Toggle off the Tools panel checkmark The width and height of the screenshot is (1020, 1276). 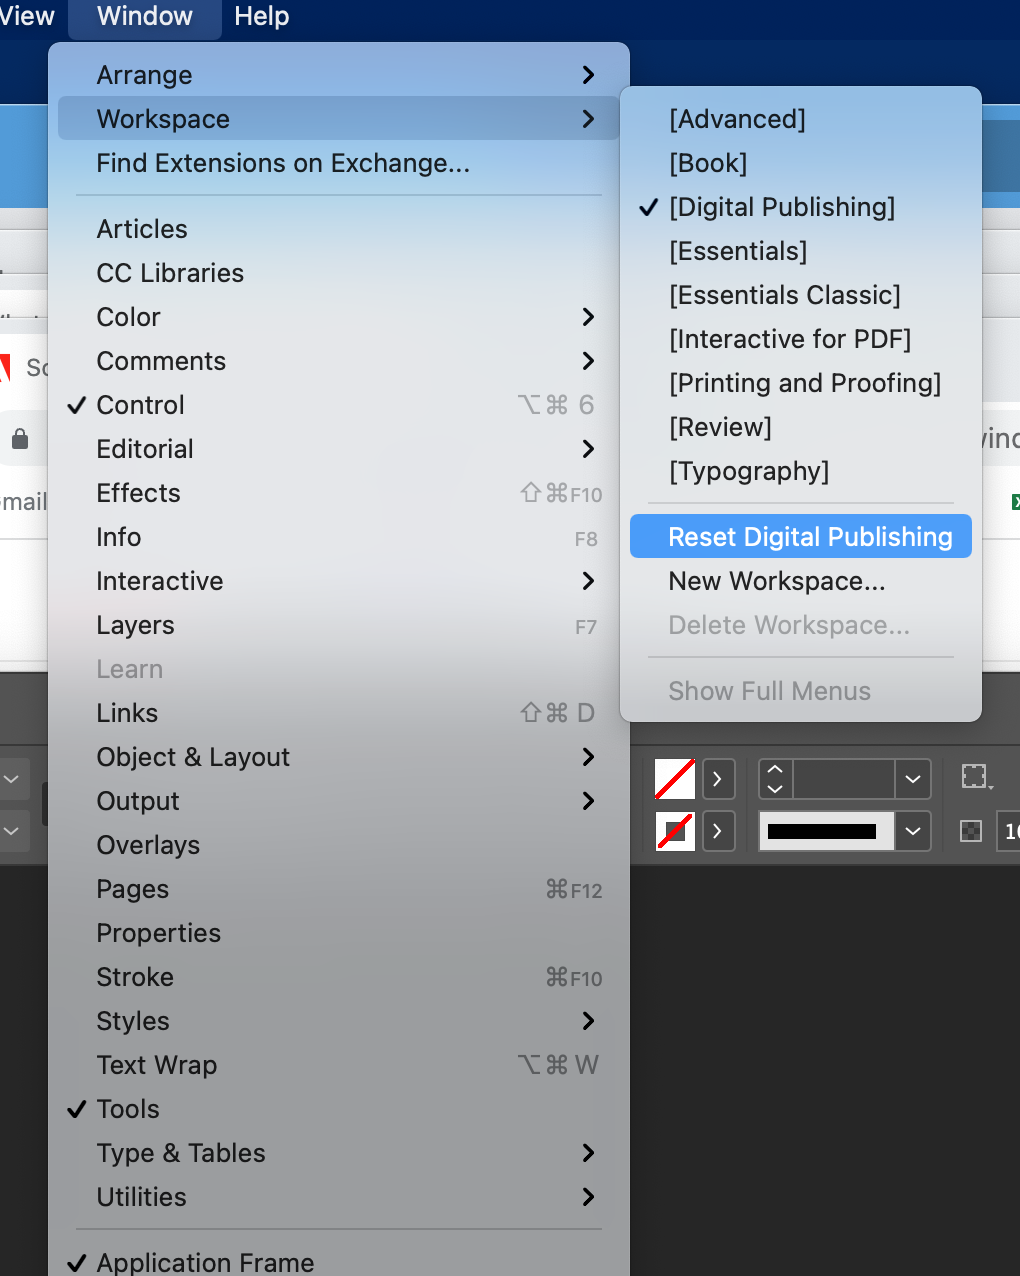pyautogui.click(x=128, y=1109)
